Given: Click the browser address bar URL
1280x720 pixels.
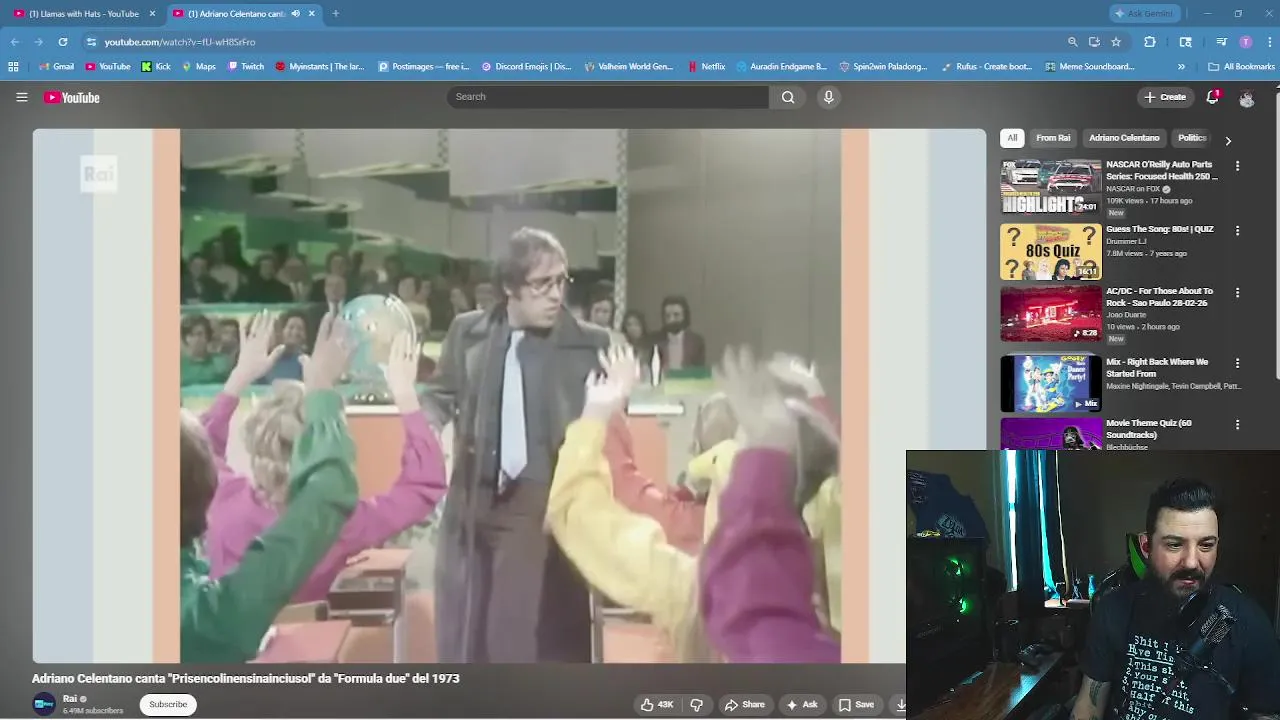Looking at the screenshot, I should click(x=180, y=42).
